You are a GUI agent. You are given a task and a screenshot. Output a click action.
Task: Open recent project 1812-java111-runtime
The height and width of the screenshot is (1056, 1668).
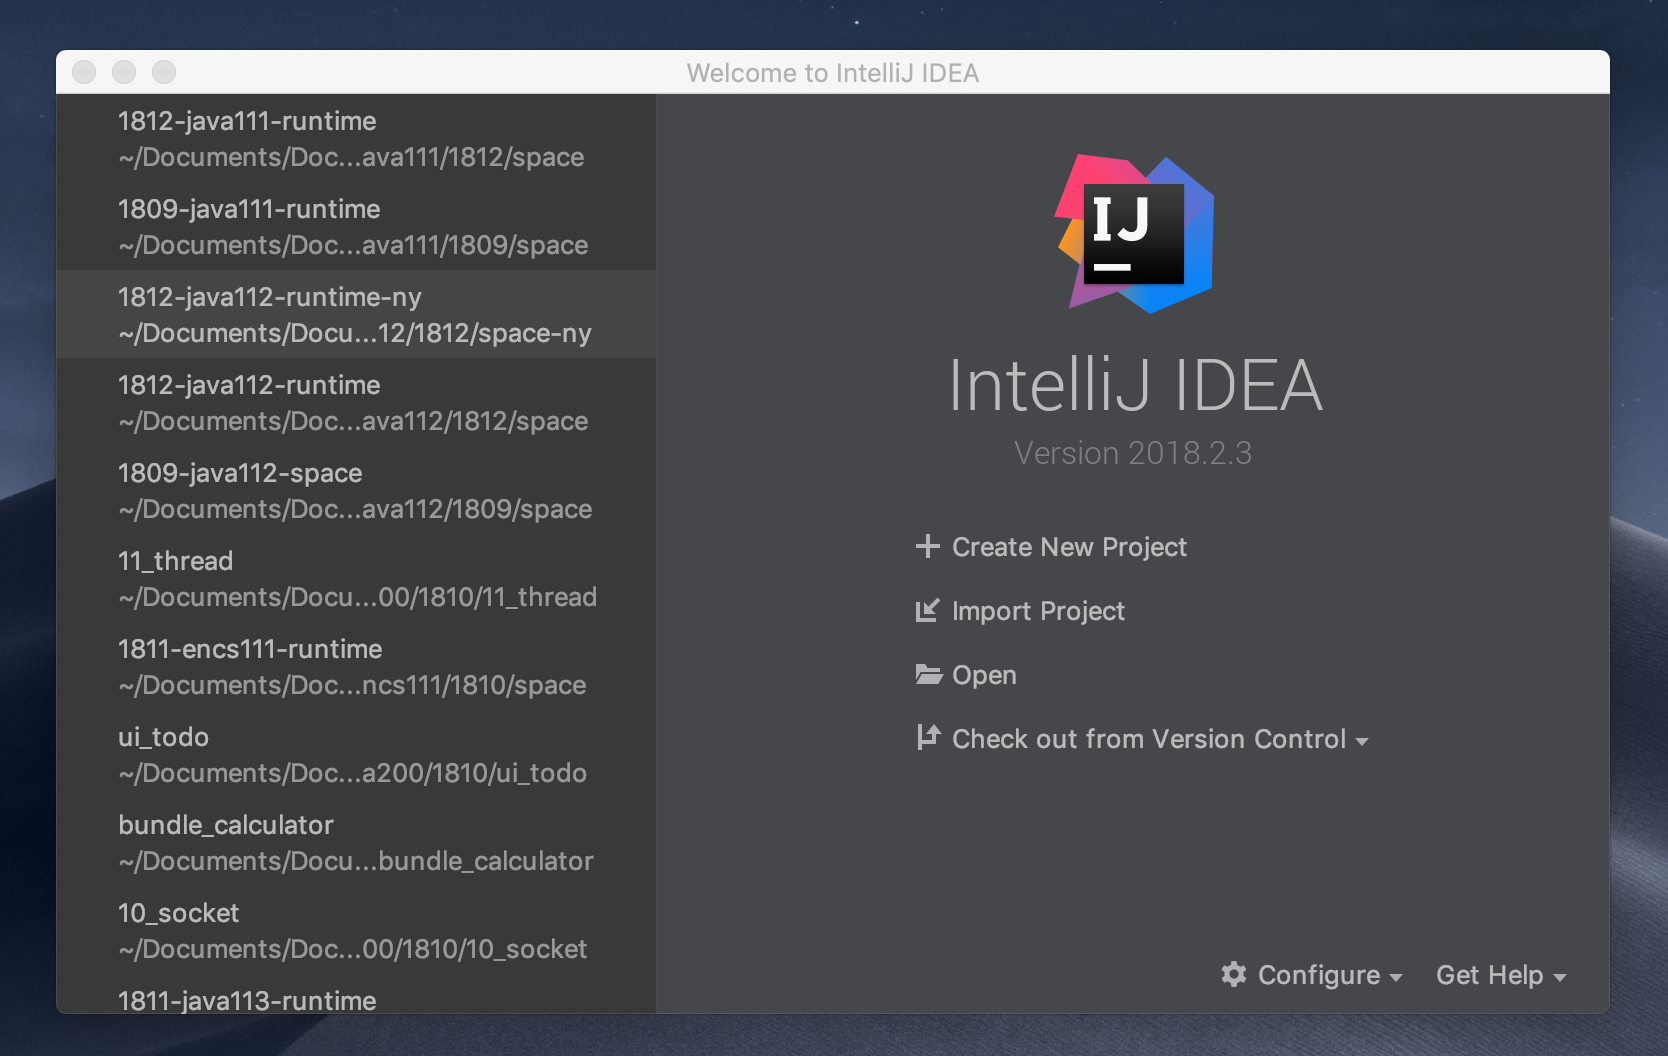click(356, 138)
